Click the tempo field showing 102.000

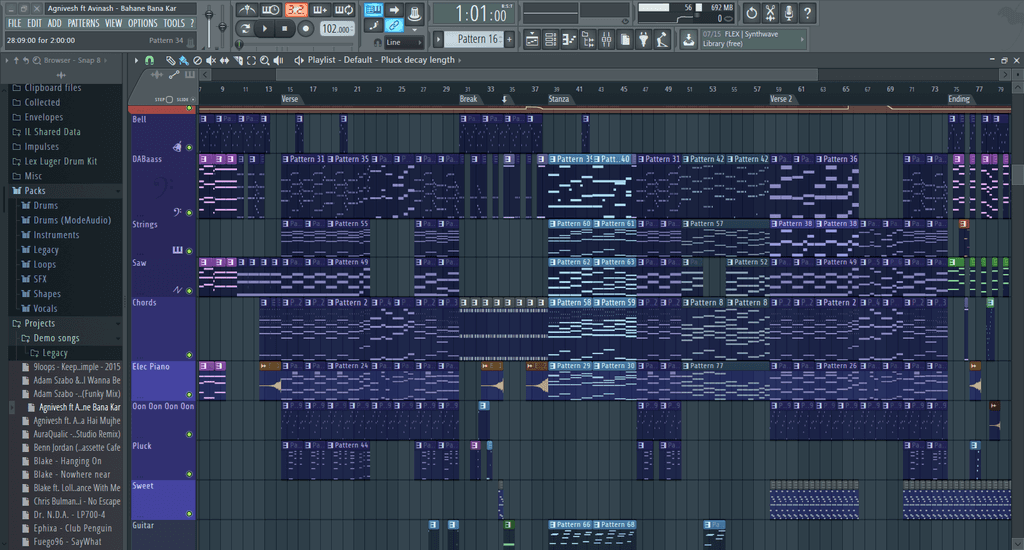tap(337, 29)
